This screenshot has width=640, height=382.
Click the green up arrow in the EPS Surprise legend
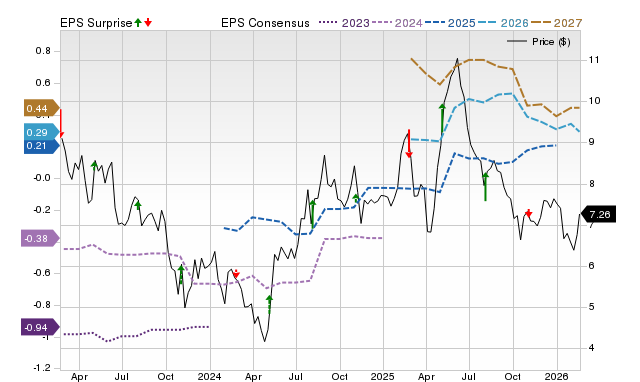[138, 22]
